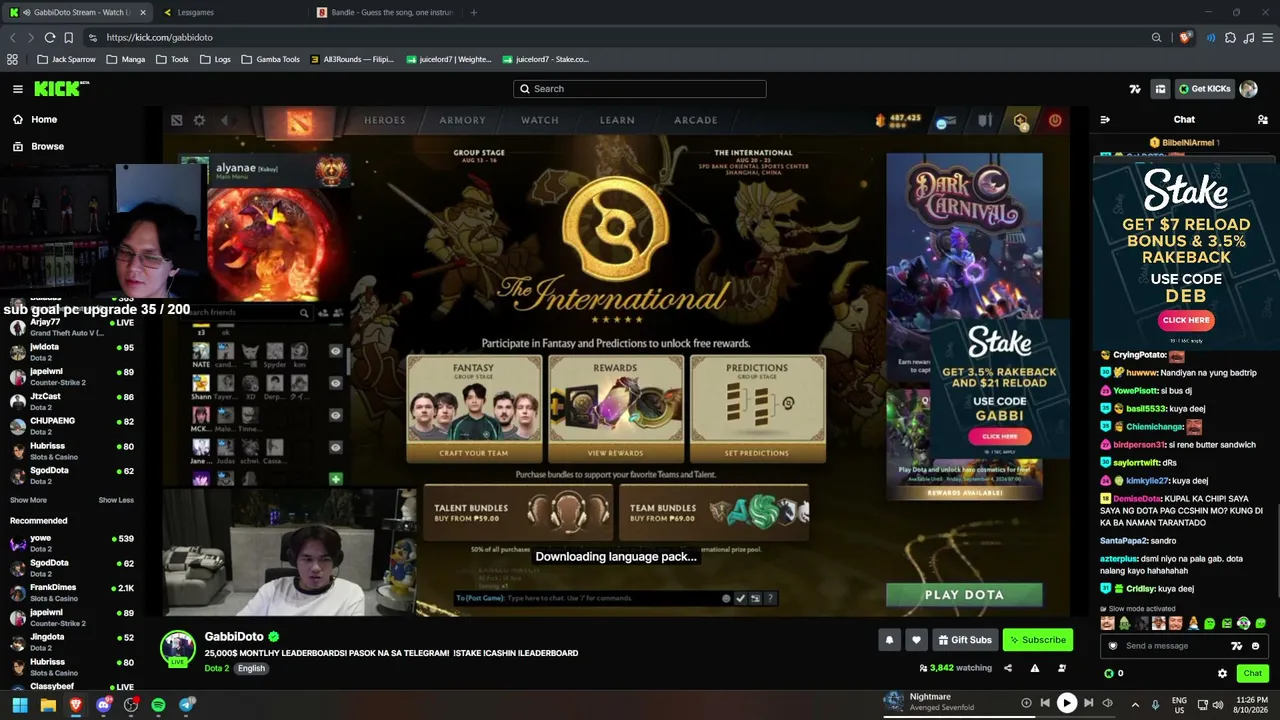Report the stream with warning icon
The width and height of the screenshot is (1280, 720).
point(1035,668)
